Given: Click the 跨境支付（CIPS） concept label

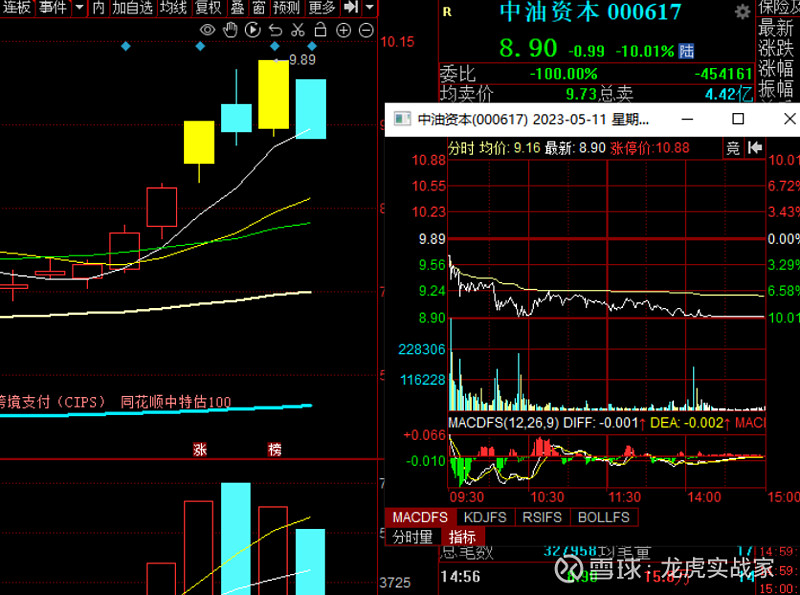Looking at the screenshot, I should tap(52, 402).
